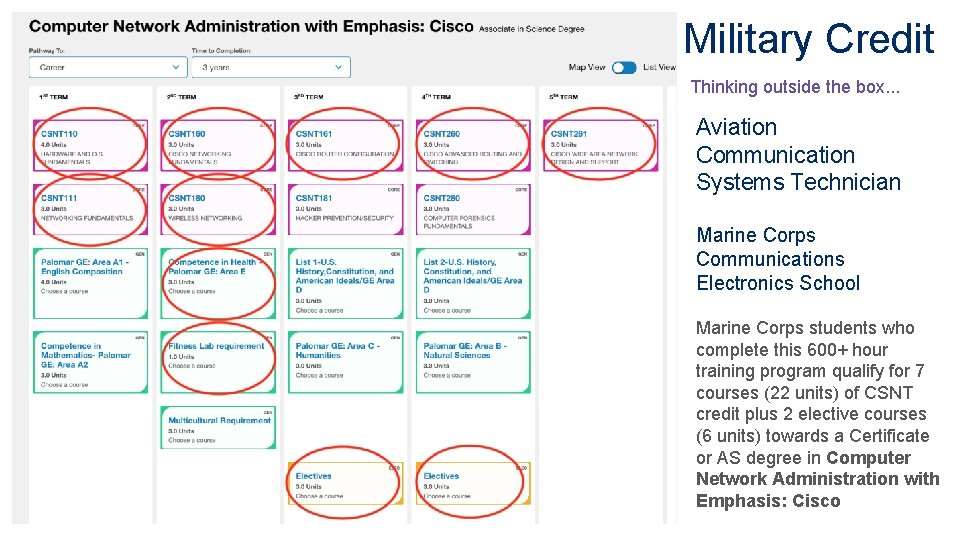Click the Marine Corps Communications Electronics School text
960x540 pixels.
(x=778, y=259)
